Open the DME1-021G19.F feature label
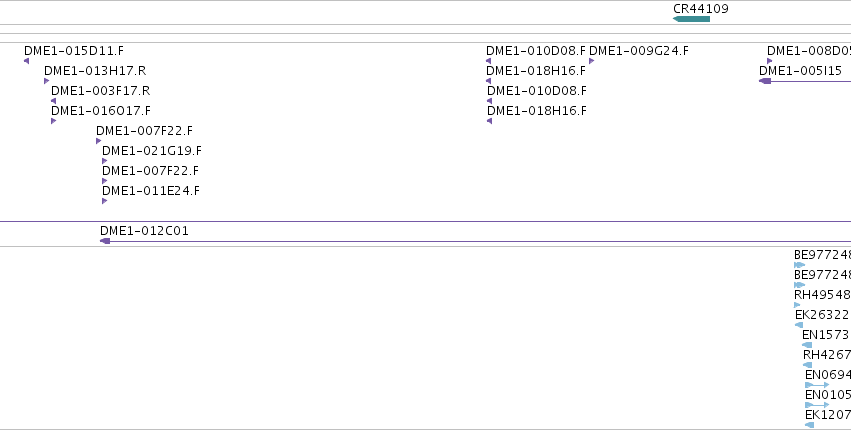Screen dimensions: 851x430 tap(151, 151)
